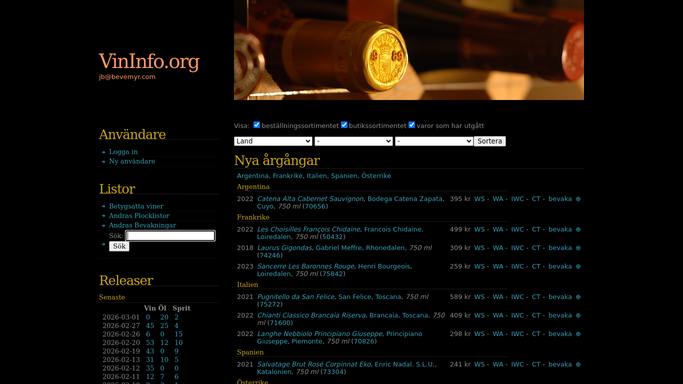Open Vin count 53 for 2026-02-20
683x384 pixels.
click(x=150, y=343)
